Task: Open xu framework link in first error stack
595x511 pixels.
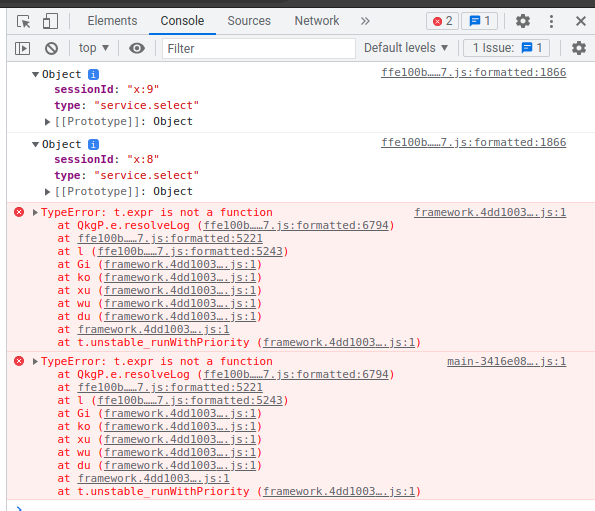Action: tap(180, 290)
